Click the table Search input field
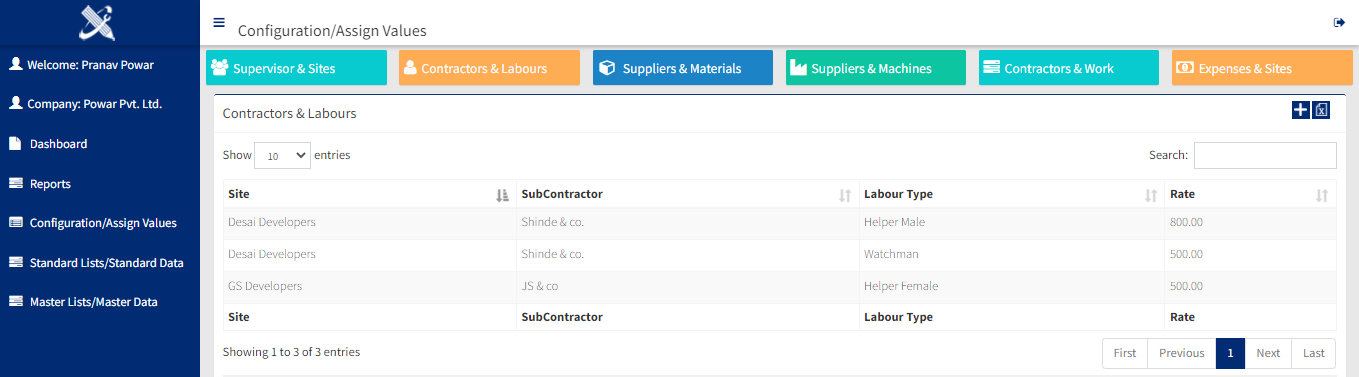Screen dimensions: 1359x377 click(x=1265, y=155)
